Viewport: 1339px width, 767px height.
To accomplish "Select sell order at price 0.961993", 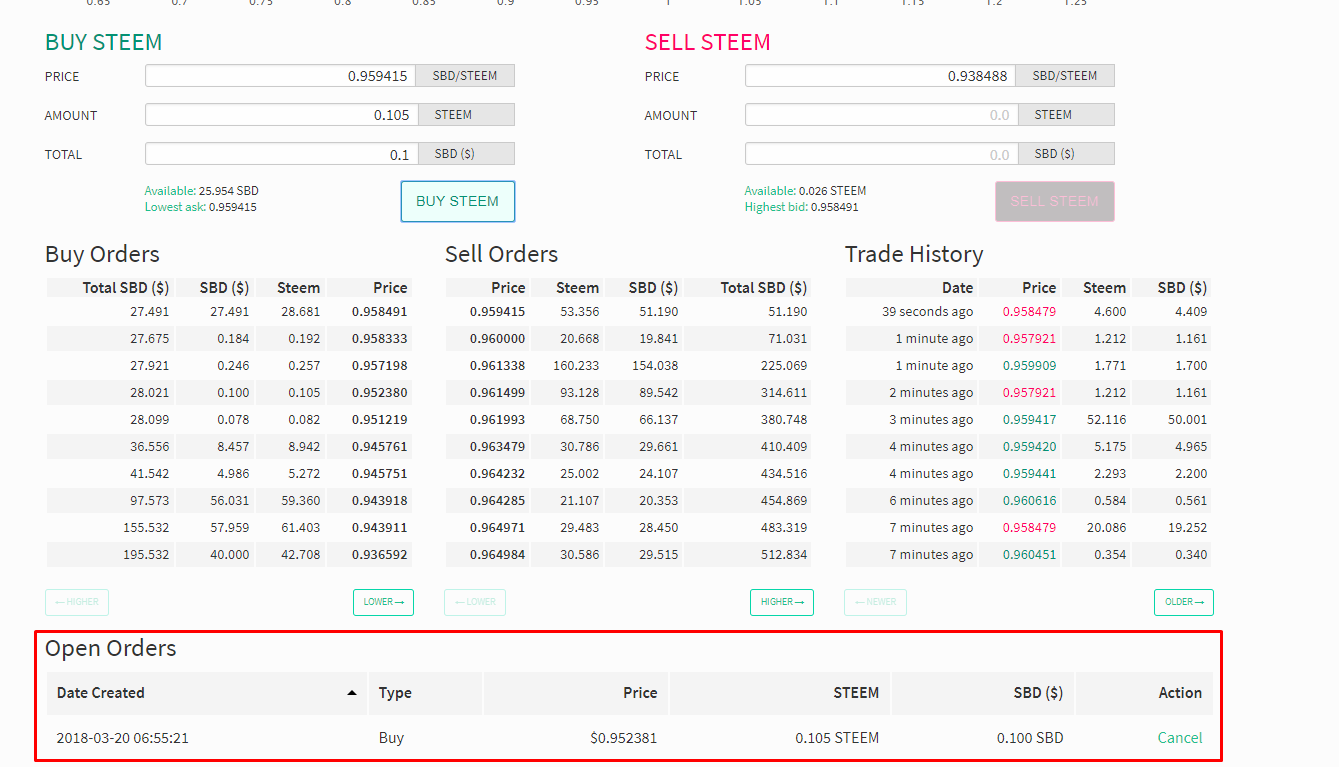I will pos(628,420).
